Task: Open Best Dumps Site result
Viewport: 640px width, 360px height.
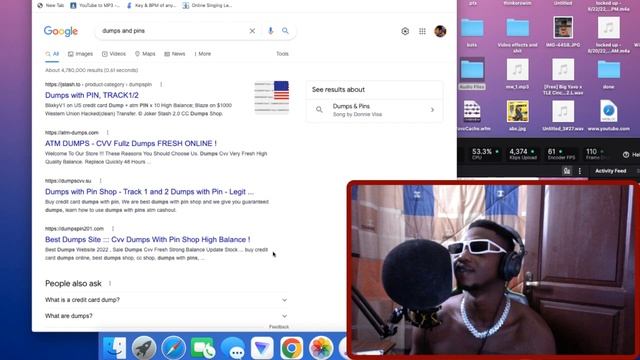Action: coord(147,240)
